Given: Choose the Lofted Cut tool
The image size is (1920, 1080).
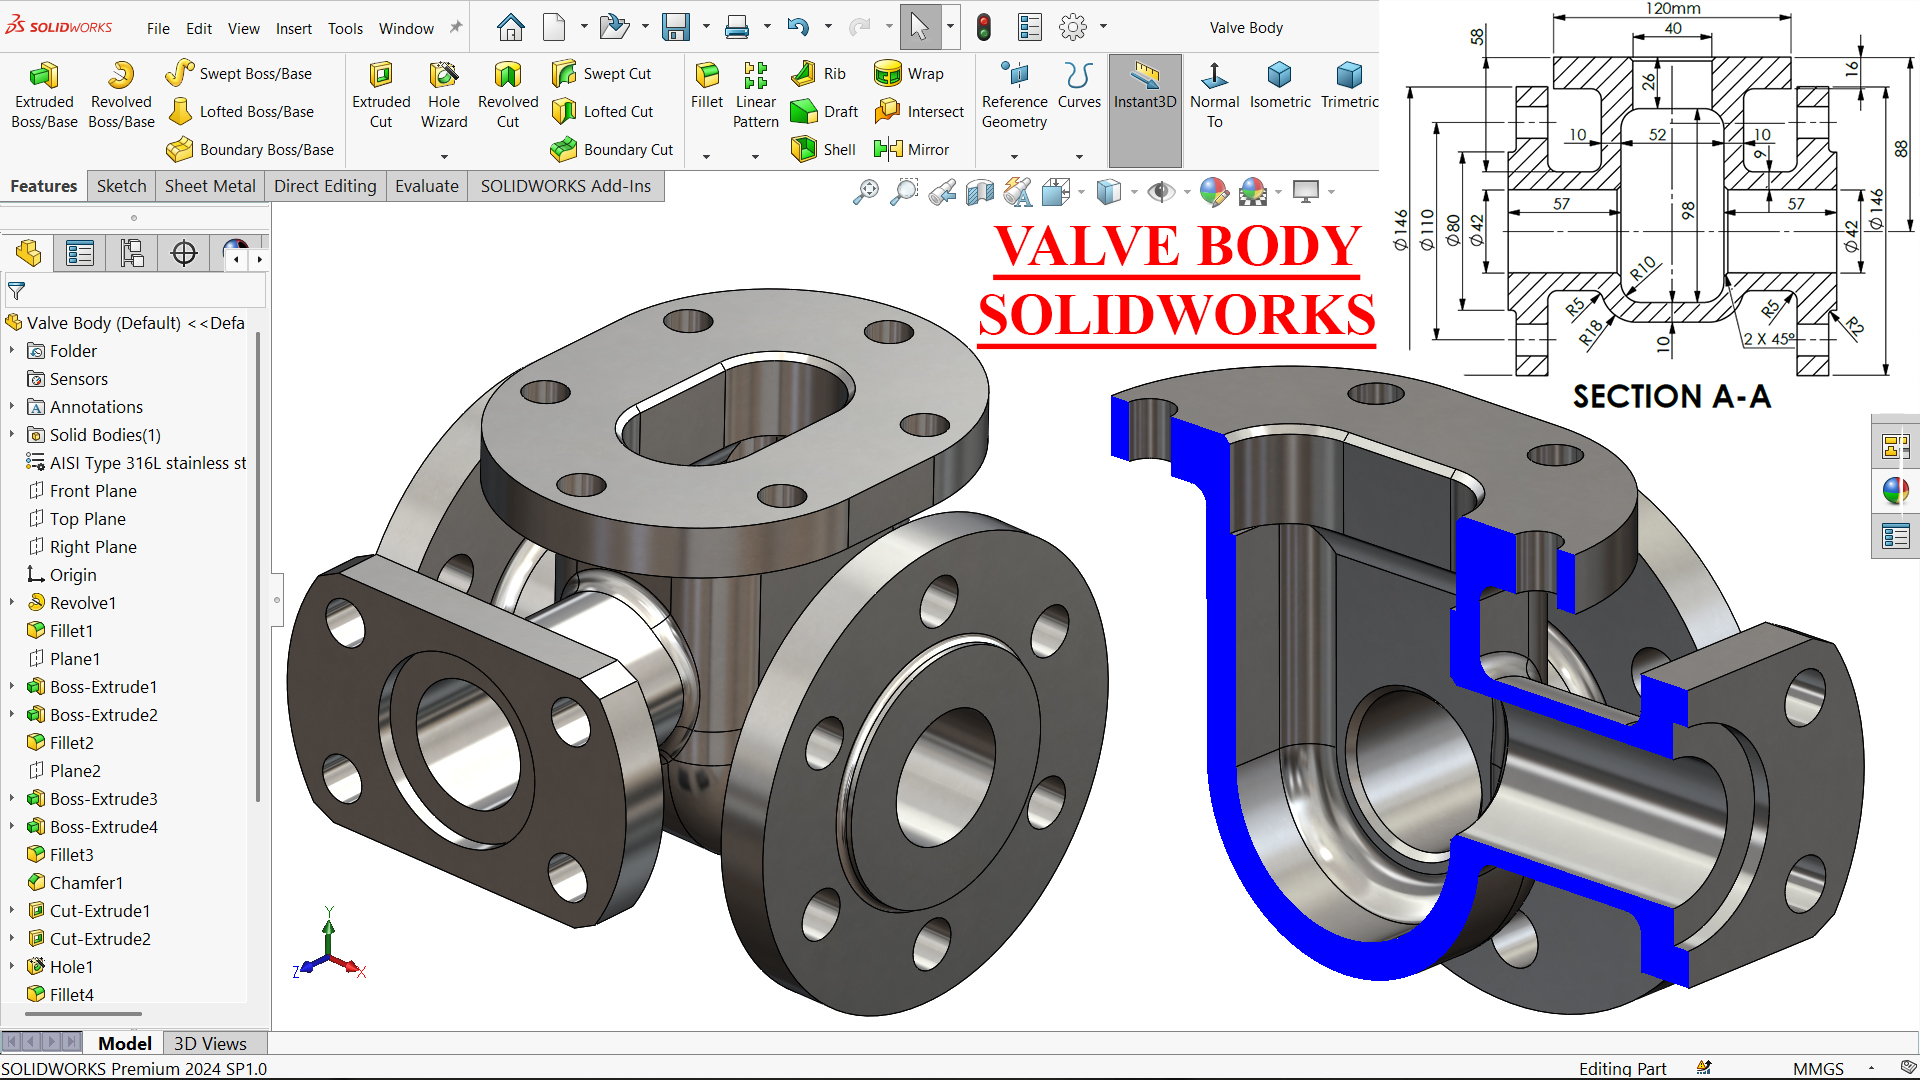Looking at the screenshot, I should 602,111.
